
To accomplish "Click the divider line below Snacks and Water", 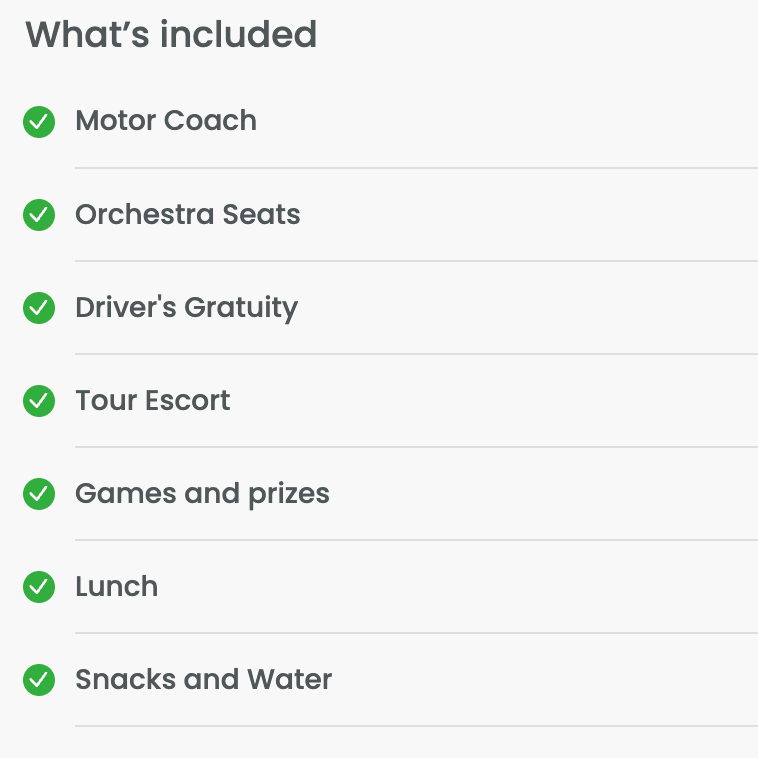I will coord(416,726).
